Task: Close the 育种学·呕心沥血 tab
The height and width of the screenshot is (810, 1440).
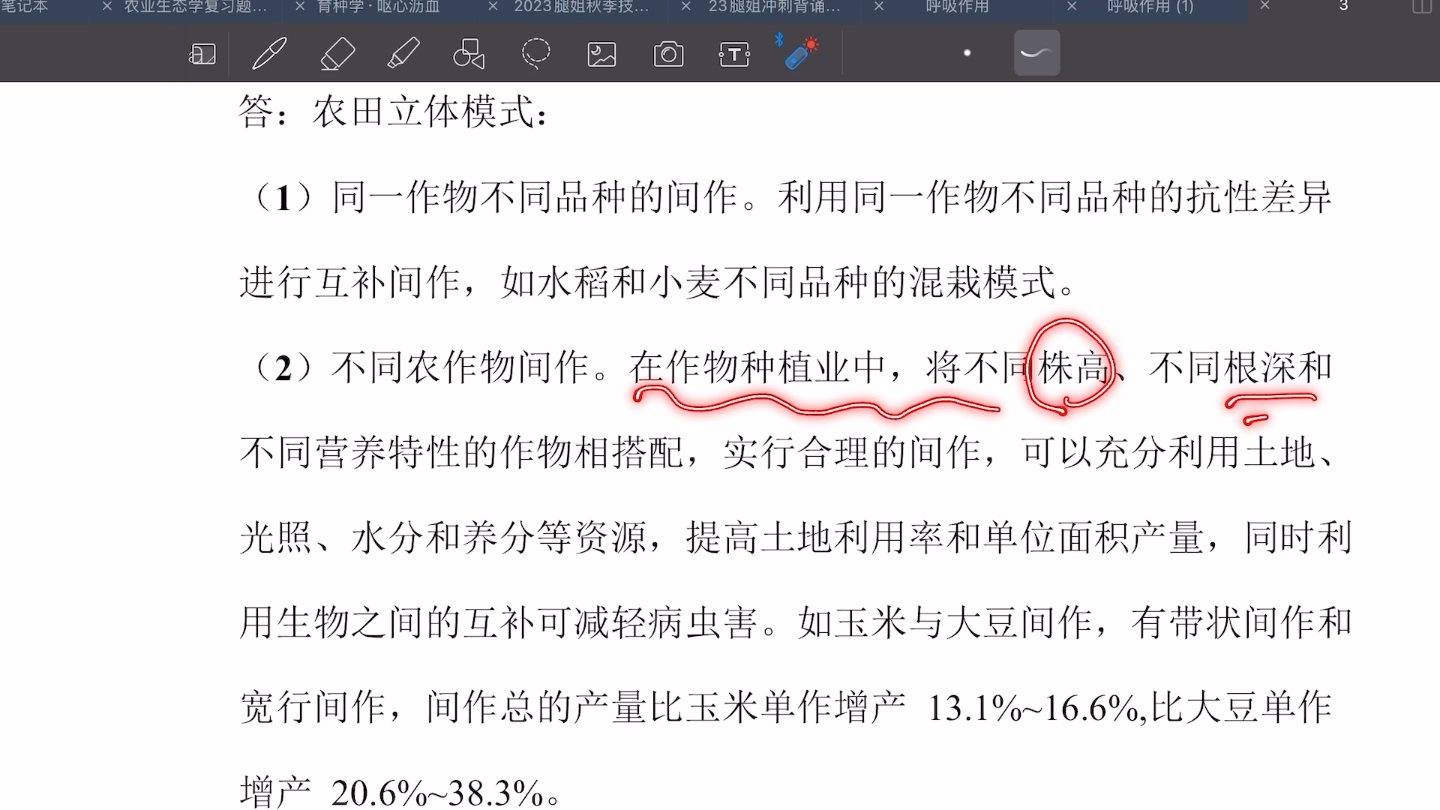Action: coord(299,6)
